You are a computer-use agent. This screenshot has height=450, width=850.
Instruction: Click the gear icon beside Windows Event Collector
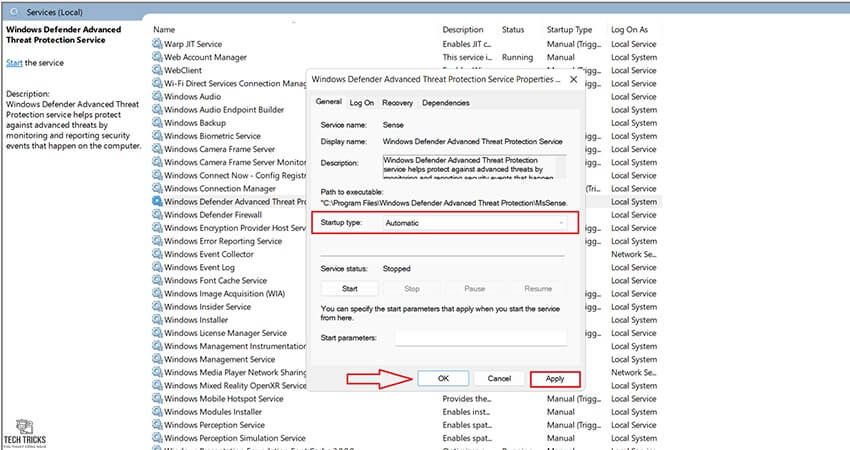pos(157,254)
